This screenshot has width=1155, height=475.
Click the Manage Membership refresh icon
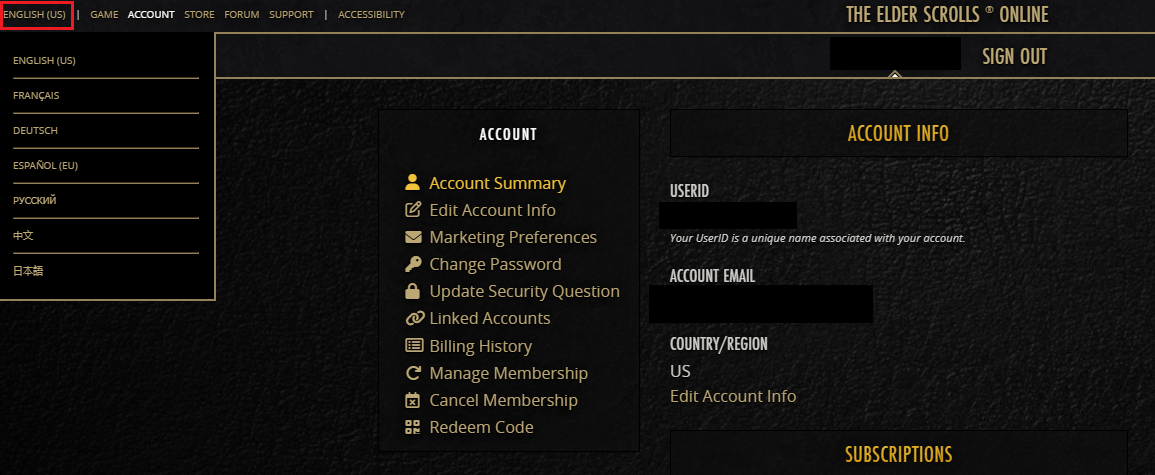tap(412, 373)
